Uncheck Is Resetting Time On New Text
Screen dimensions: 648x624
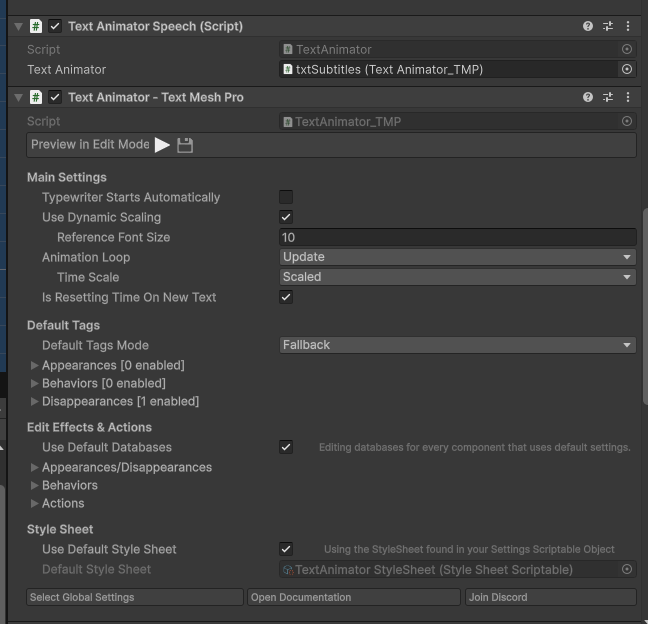pyautogui.click(x=286, y=297)
